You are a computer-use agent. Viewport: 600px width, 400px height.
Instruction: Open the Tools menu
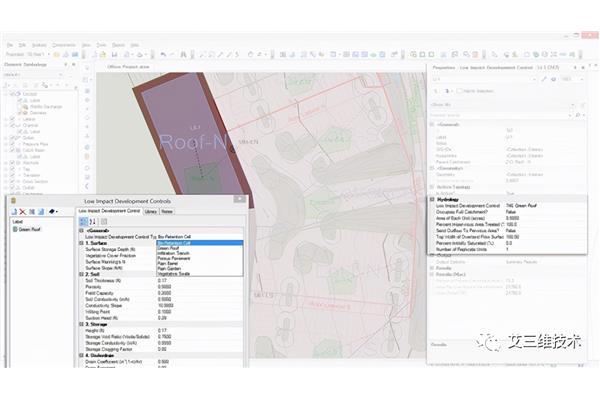coord(101,45)
